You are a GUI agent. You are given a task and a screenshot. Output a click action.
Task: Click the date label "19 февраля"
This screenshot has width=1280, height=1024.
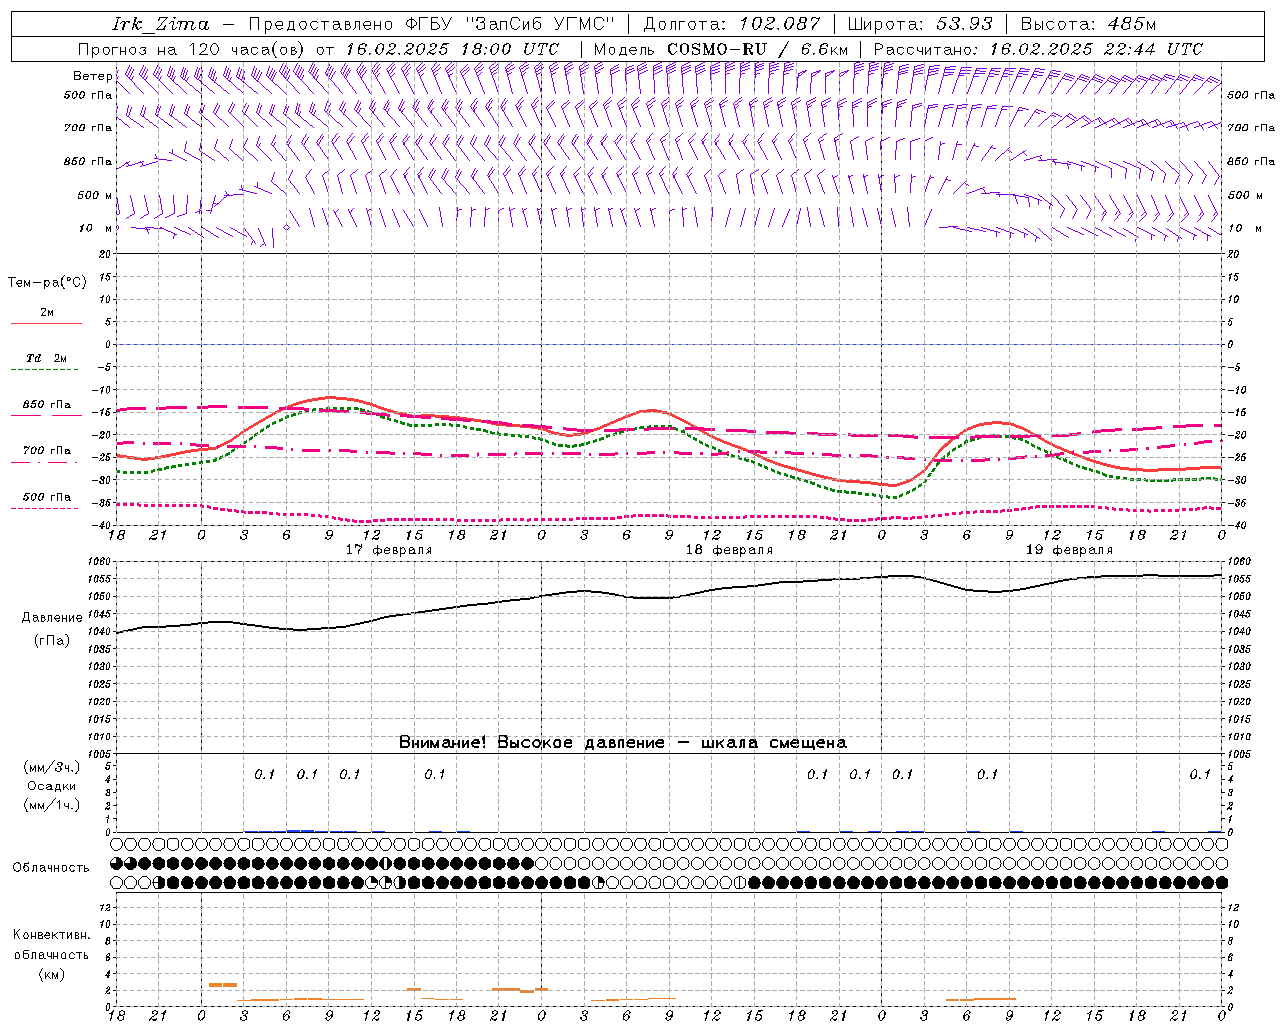point(1069,550)
